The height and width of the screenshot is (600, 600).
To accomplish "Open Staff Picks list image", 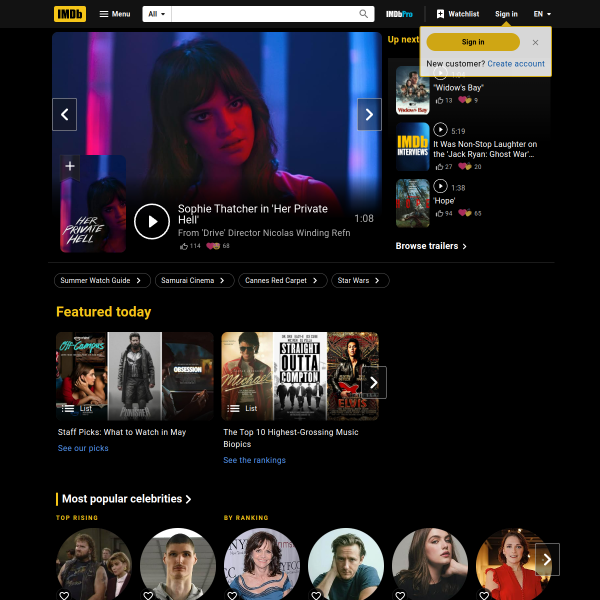I will pyautogui.click(x=135, y=376).
